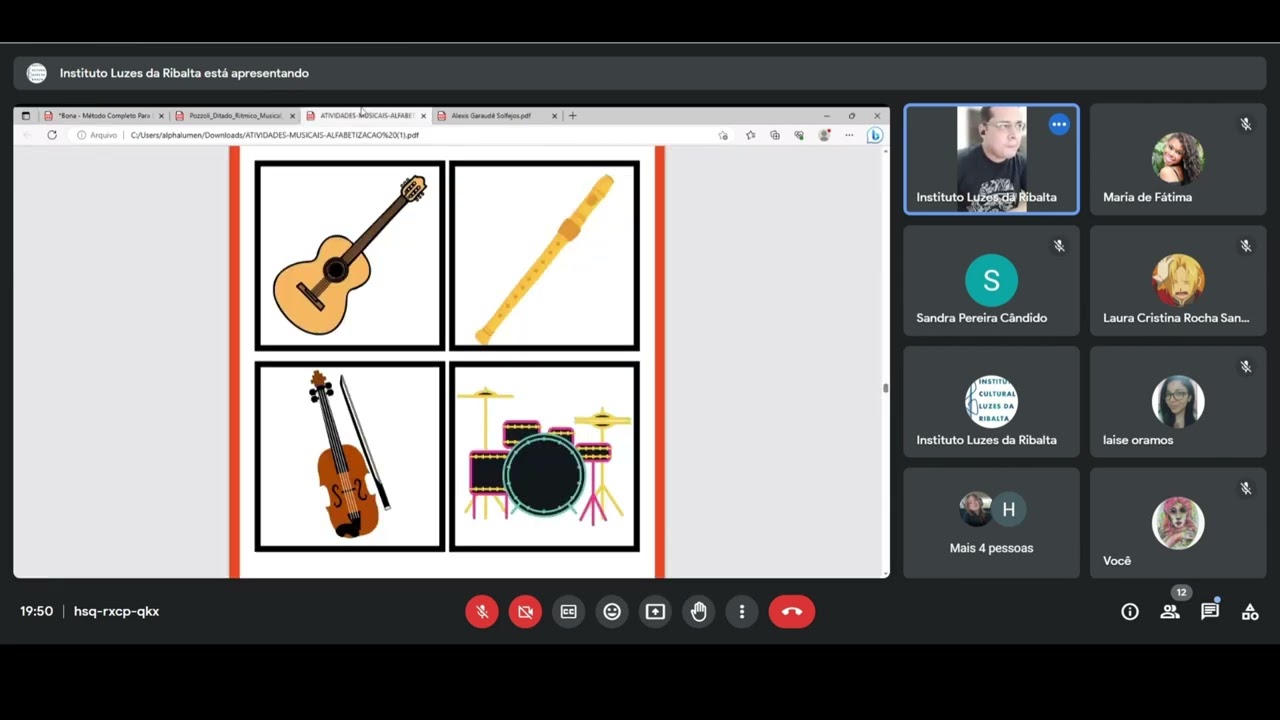
Task: Click the Bing copilot icon in browser
Action: tap(875, 135)
